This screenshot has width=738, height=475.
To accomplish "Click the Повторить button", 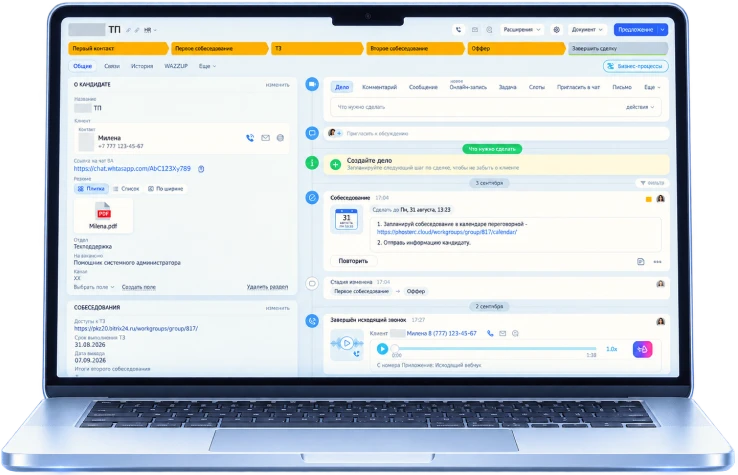I will tap(353, 261).
